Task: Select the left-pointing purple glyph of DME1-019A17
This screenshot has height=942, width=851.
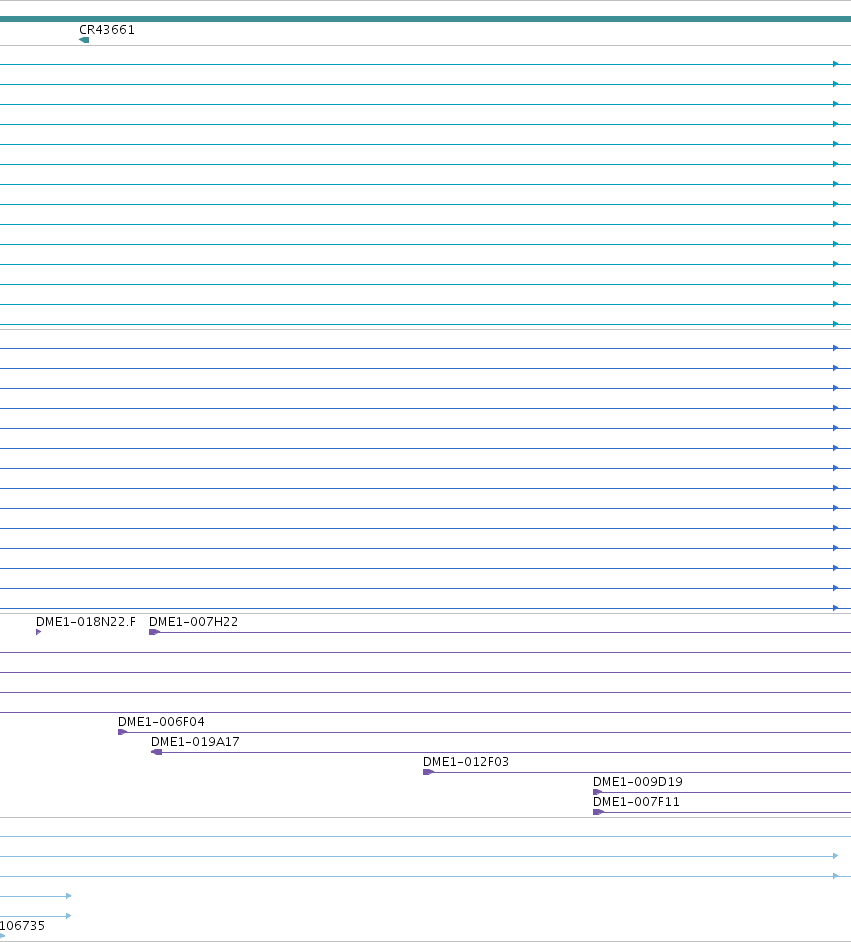Action: (x=157, y=752)
